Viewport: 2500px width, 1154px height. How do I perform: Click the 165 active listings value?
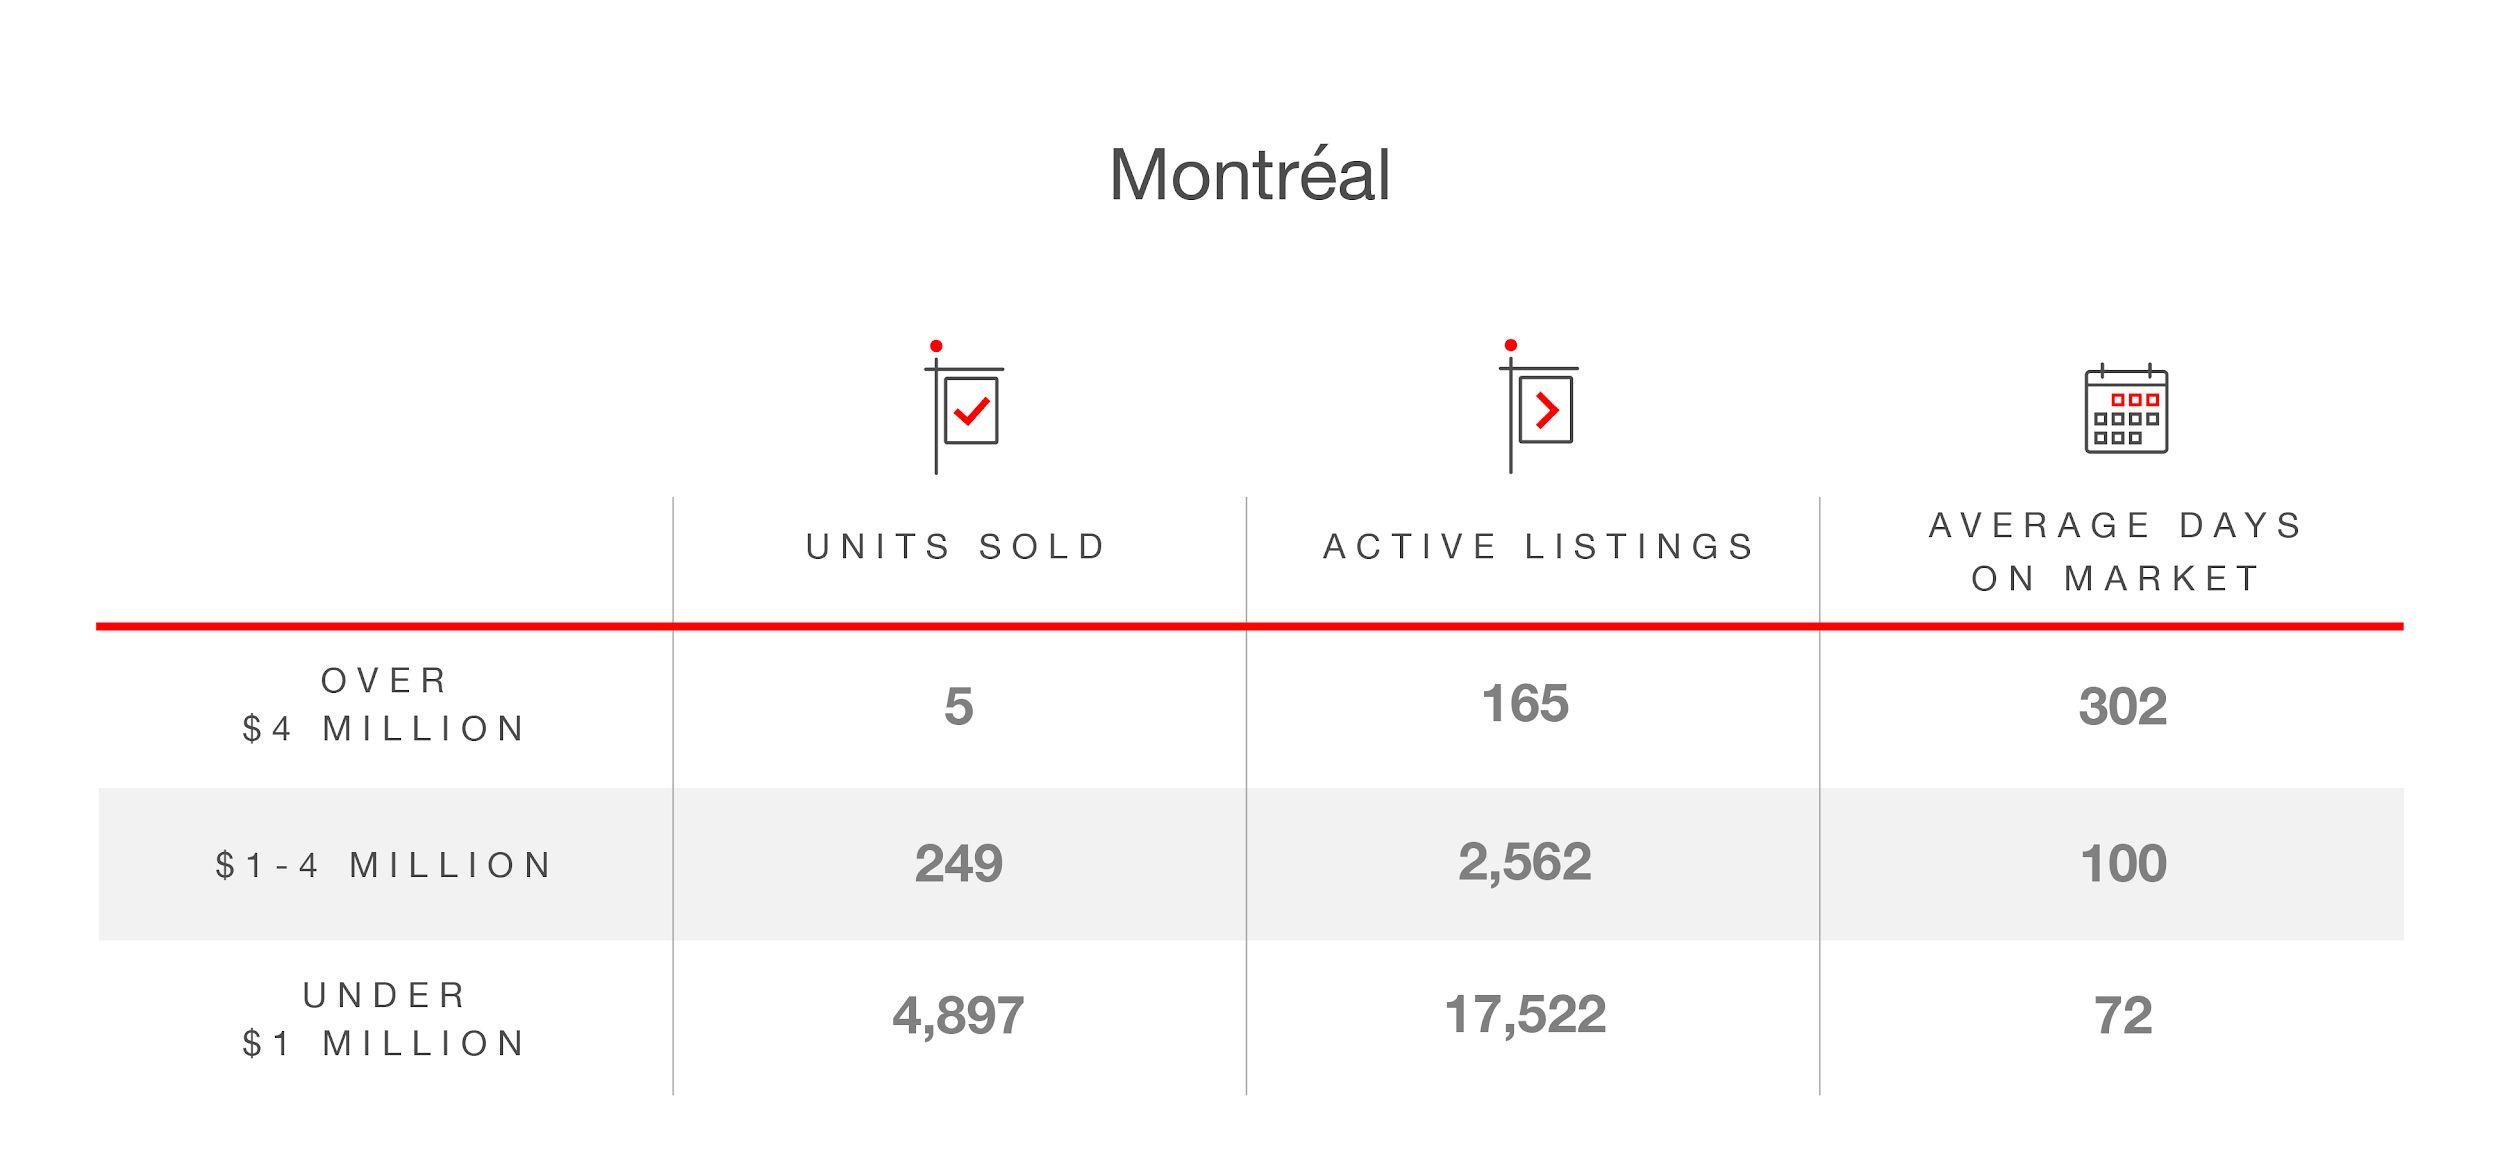pos(1525,703)
